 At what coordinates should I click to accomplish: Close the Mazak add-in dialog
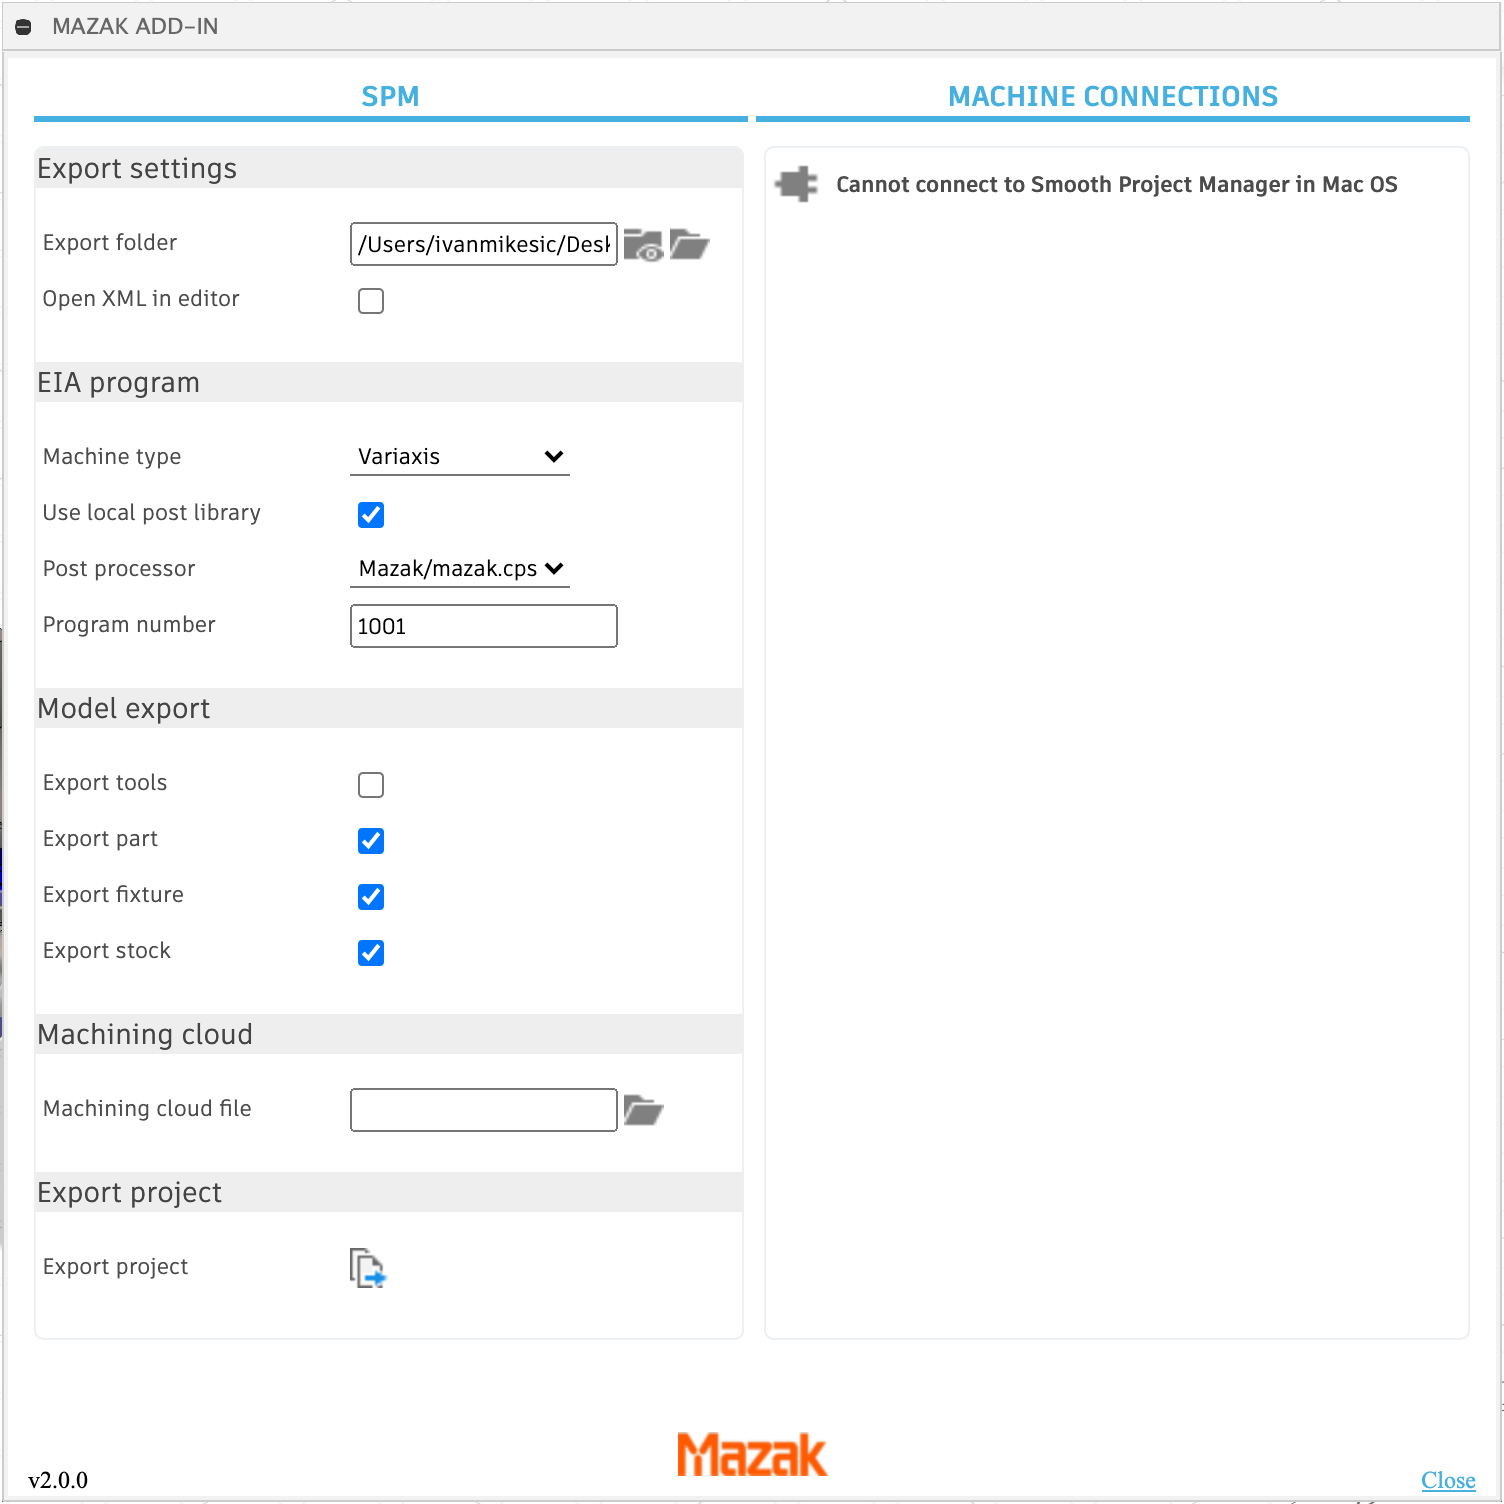(1448, 1480)
